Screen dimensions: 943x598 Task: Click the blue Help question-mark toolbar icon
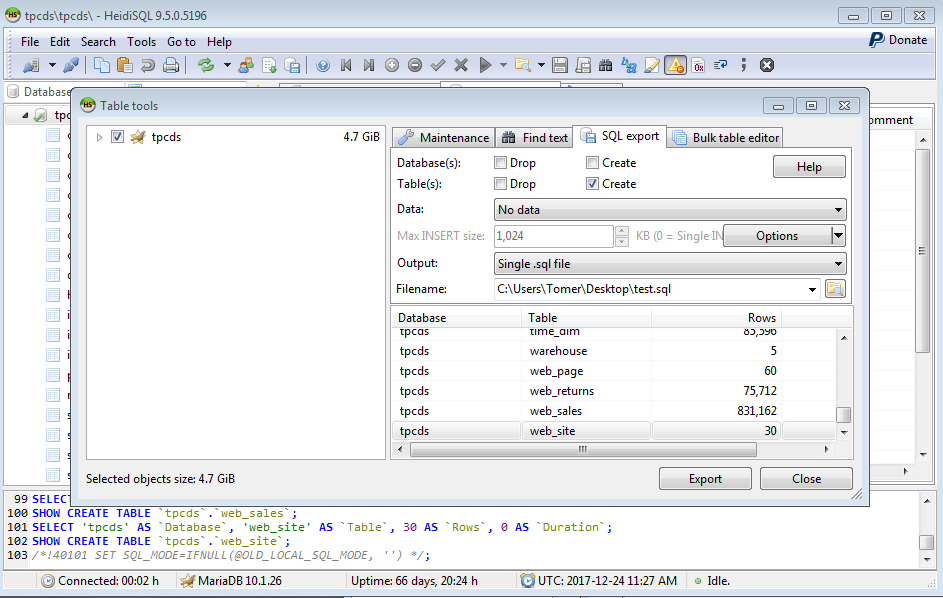coord(323,65)
